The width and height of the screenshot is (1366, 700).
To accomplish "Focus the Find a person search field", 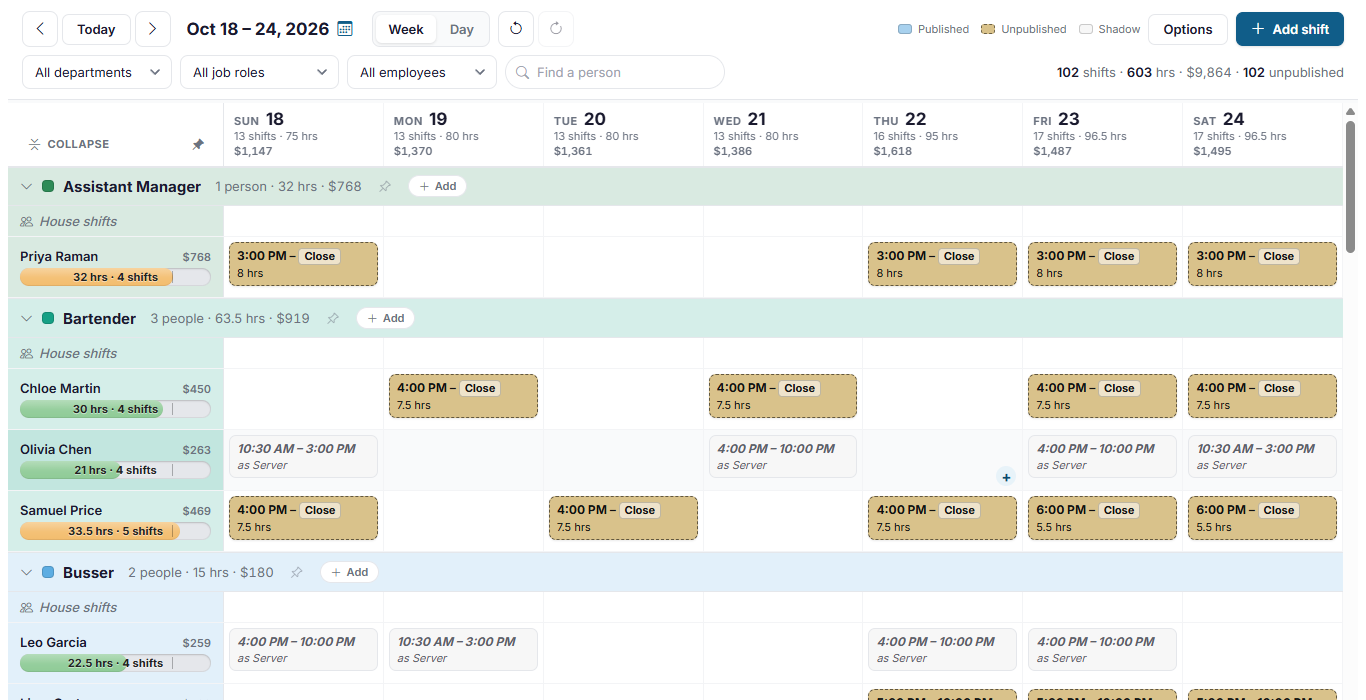I will coord(615,72).
